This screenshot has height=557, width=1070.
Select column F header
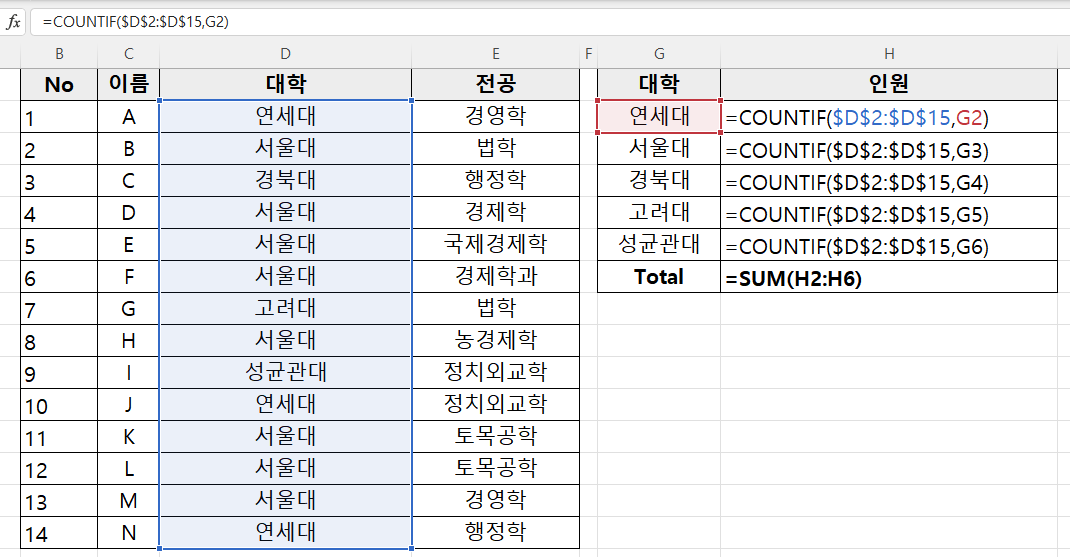pyautogui.click(x=588, y=54)
